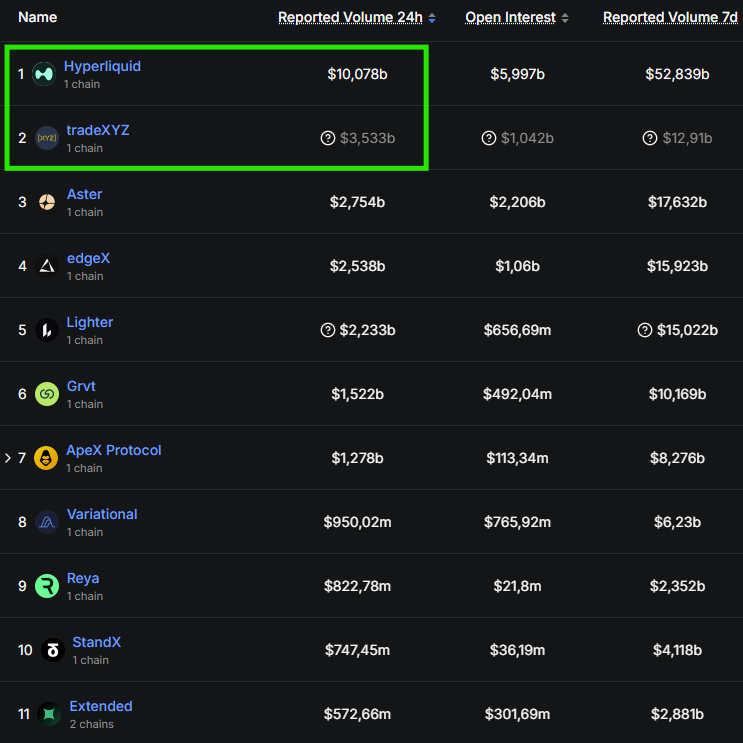Click ApeX Protocol 24h volume $1,278b
This screenshot has height=743, width=743.
pos(357,458)
